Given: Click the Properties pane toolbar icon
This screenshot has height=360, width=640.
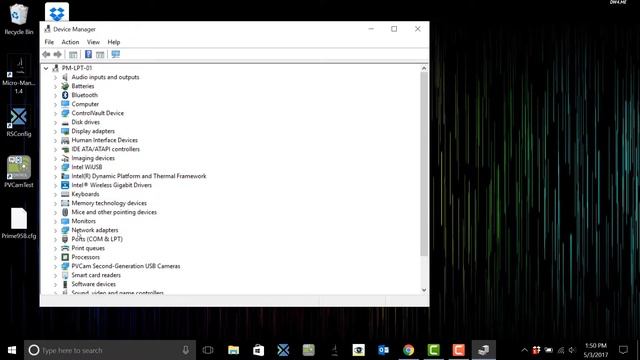Looking at the screenshot, I should (100, 54).
